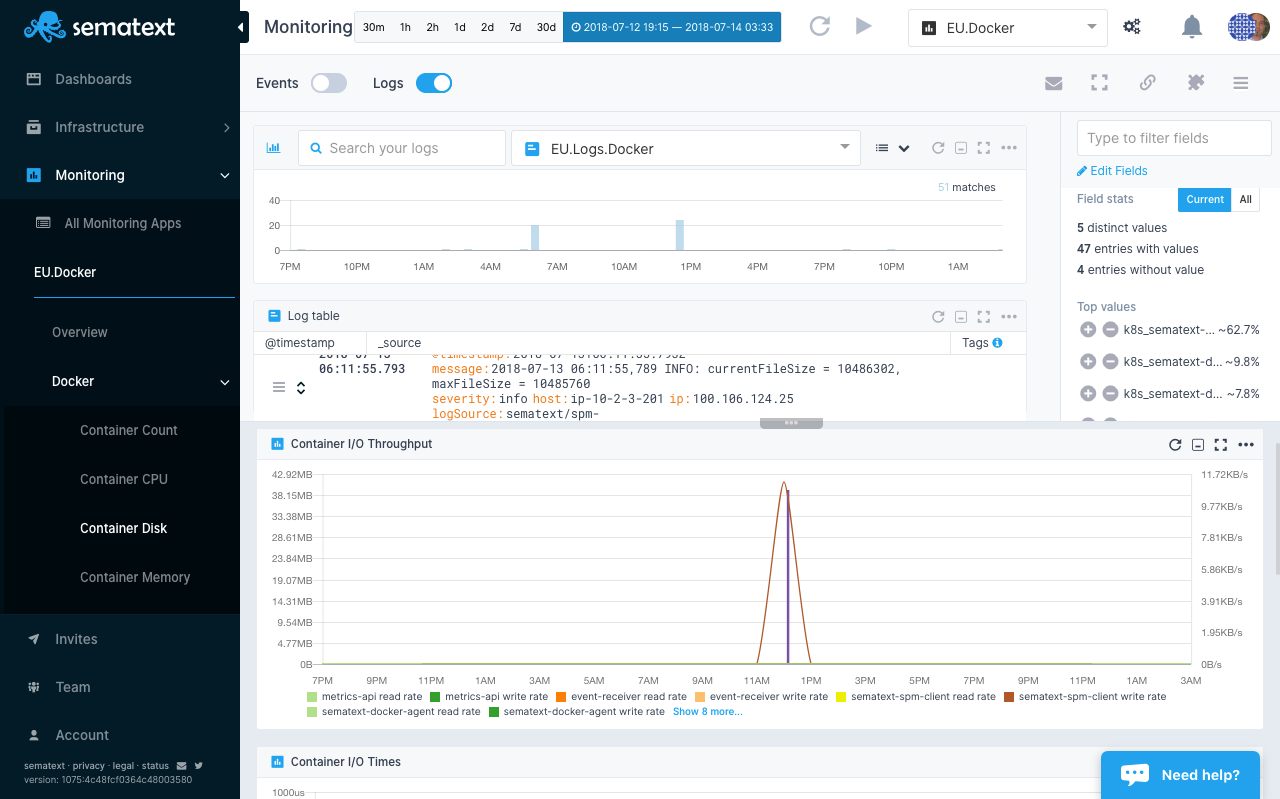The image size is (1280, 799).
Task: Minimize Container I/O Throughput panel
Action: 1198,445
